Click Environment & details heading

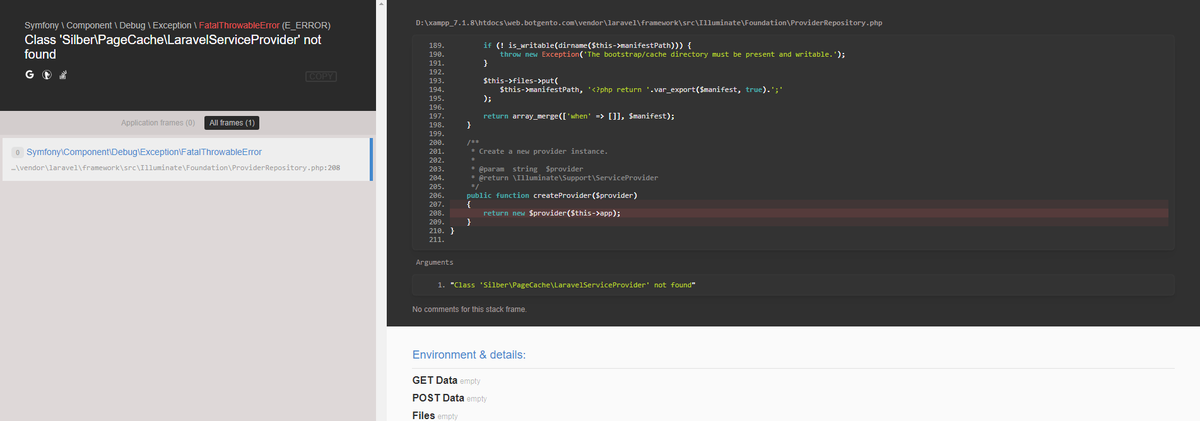(x=469, y=355)
